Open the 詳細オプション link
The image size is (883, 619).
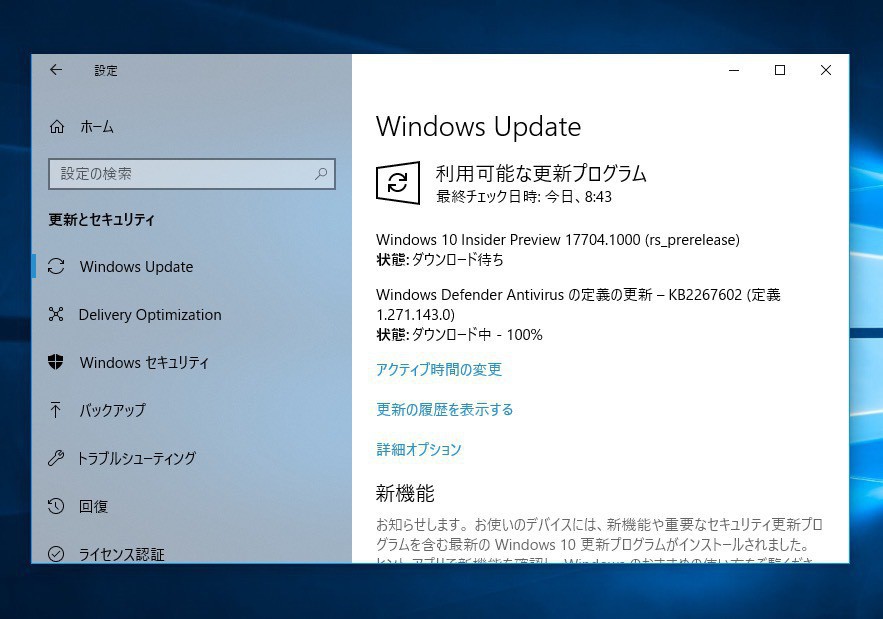pyautogui.click(x=418, y=449)
